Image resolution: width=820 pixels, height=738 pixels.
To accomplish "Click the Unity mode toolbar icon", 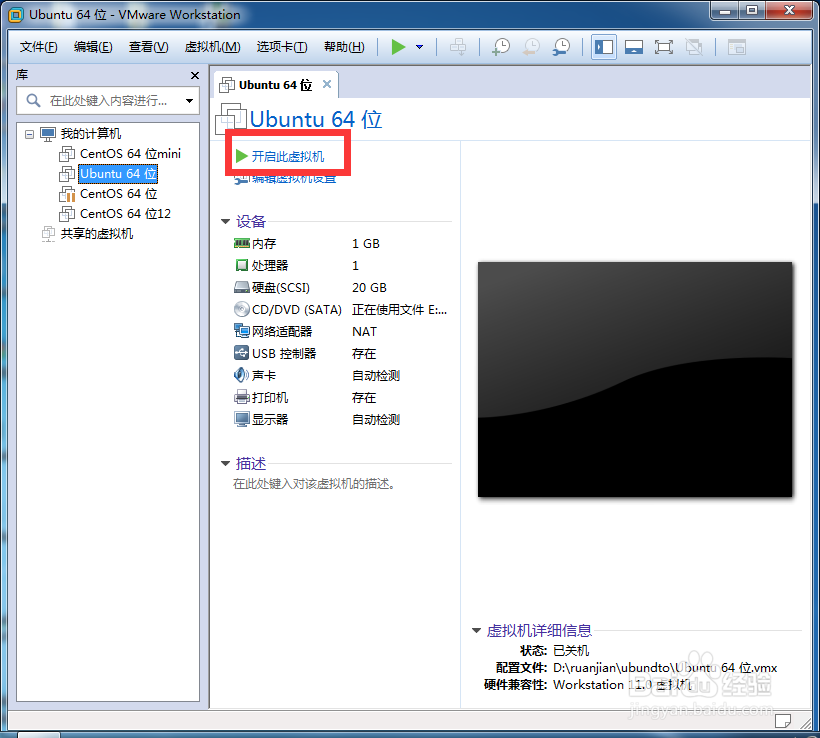I will coord(694,47).
